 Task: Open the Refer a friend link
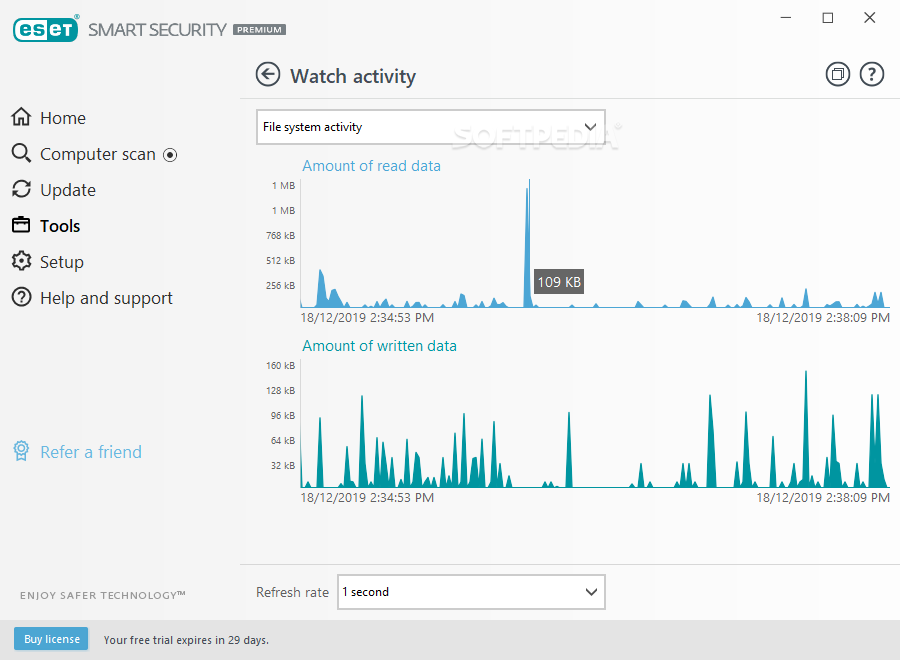pyautogui.click(x=91, y=452)
